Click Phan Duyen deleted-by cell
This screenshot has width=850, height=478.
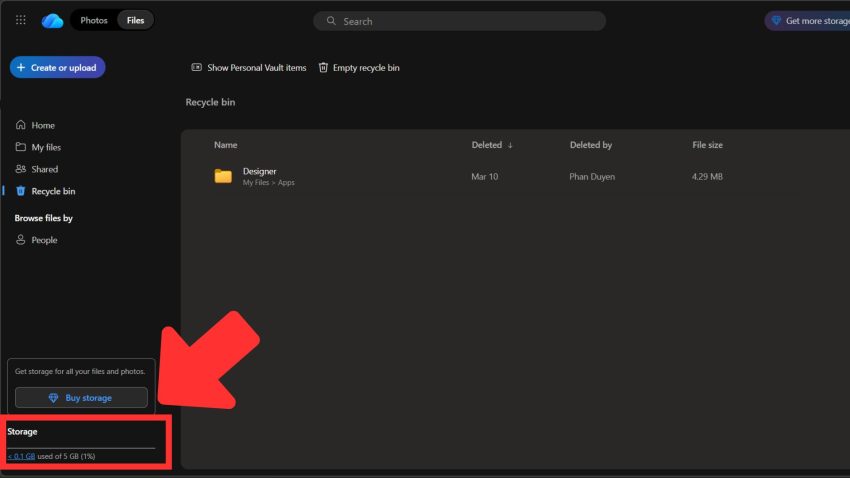[x=592, y=177]
